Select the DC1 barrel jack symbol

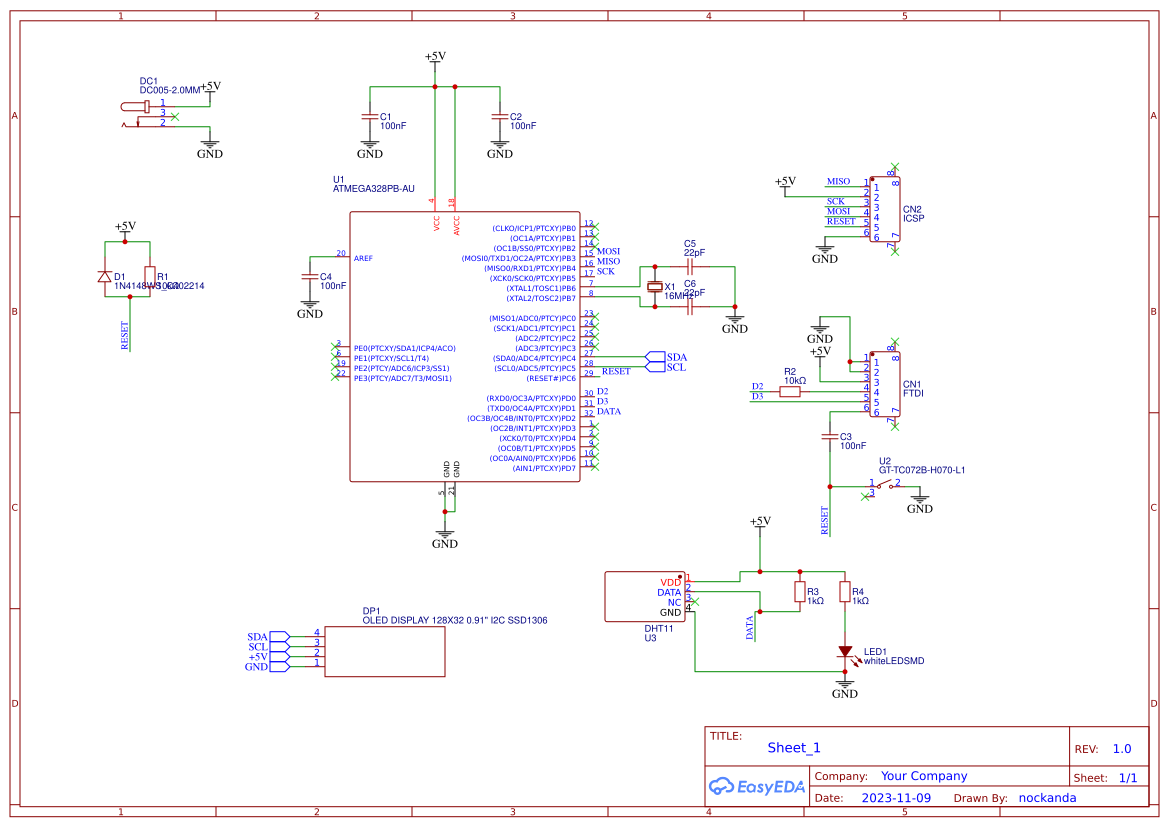click(x=149, y=114)
